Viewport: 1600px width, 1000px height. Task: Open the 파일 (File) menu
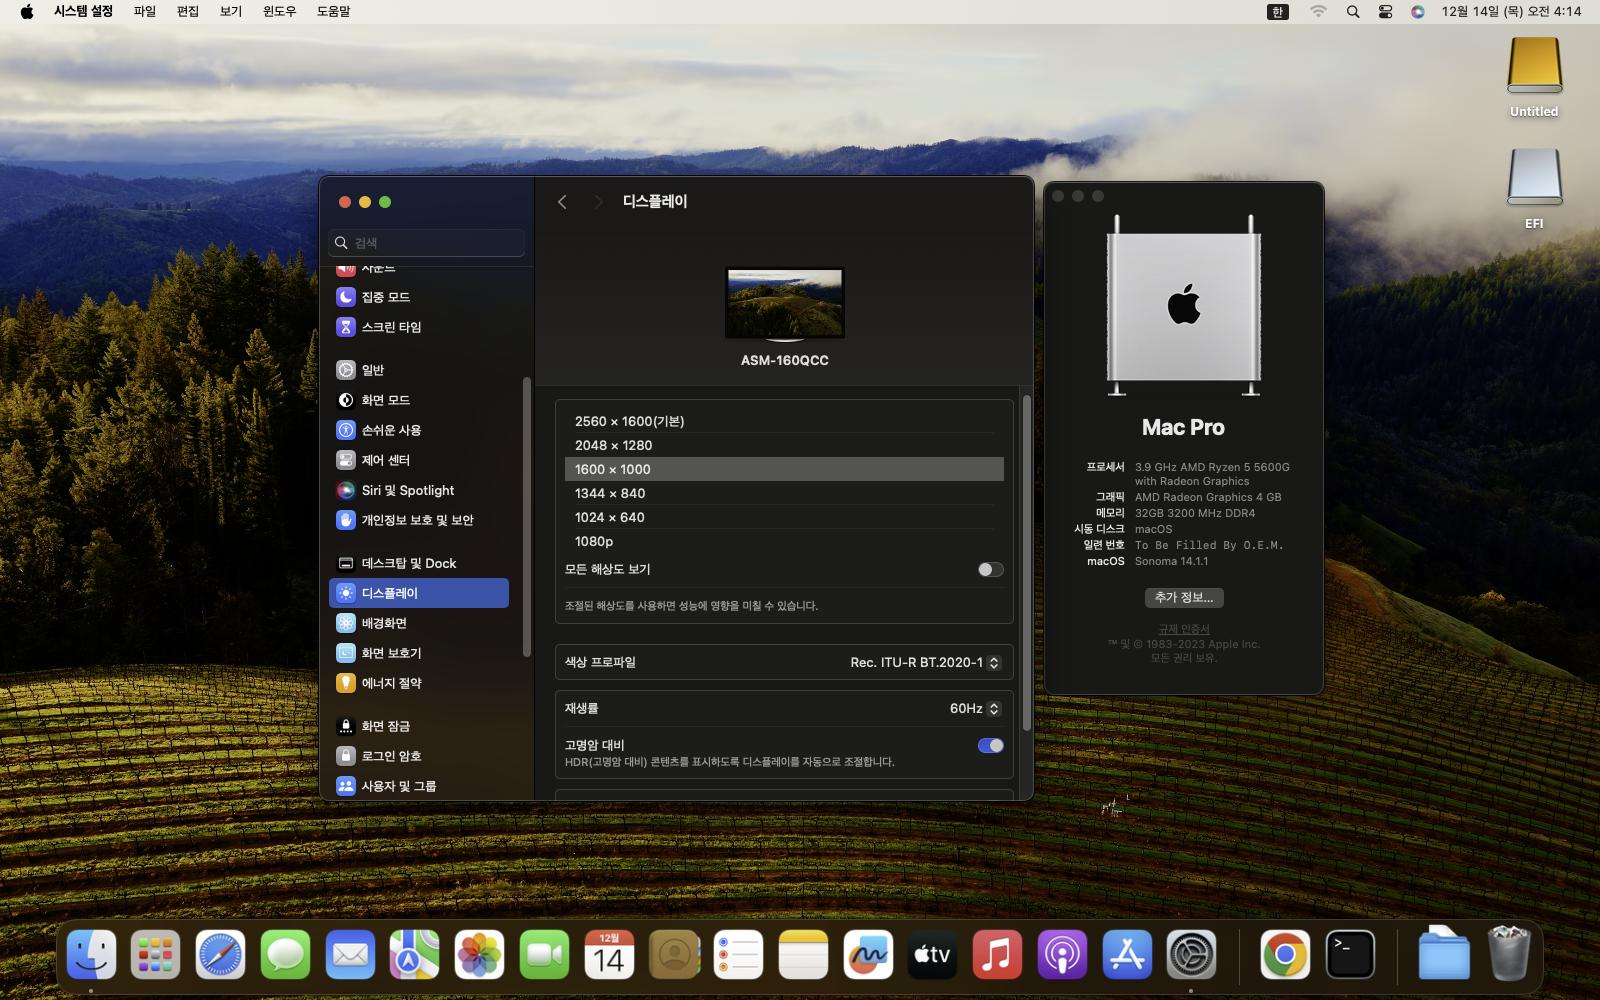145,12
